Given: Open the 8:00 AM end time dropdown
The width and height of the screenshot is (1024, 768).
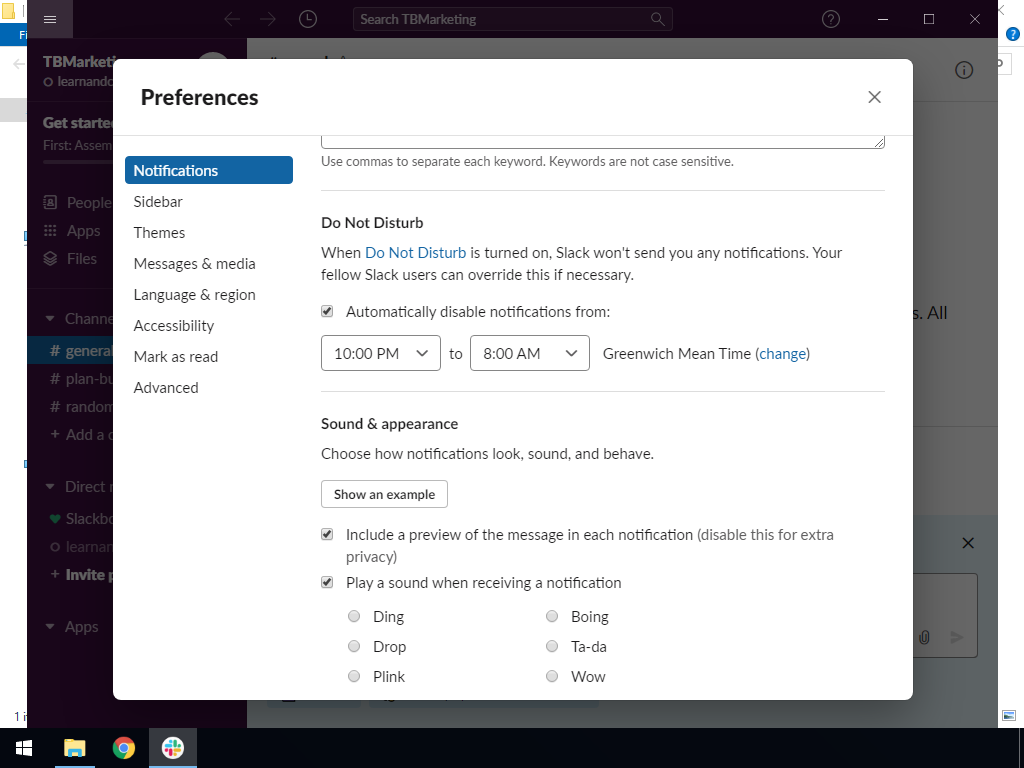Looking at the screenshot, I should [529, 353].
